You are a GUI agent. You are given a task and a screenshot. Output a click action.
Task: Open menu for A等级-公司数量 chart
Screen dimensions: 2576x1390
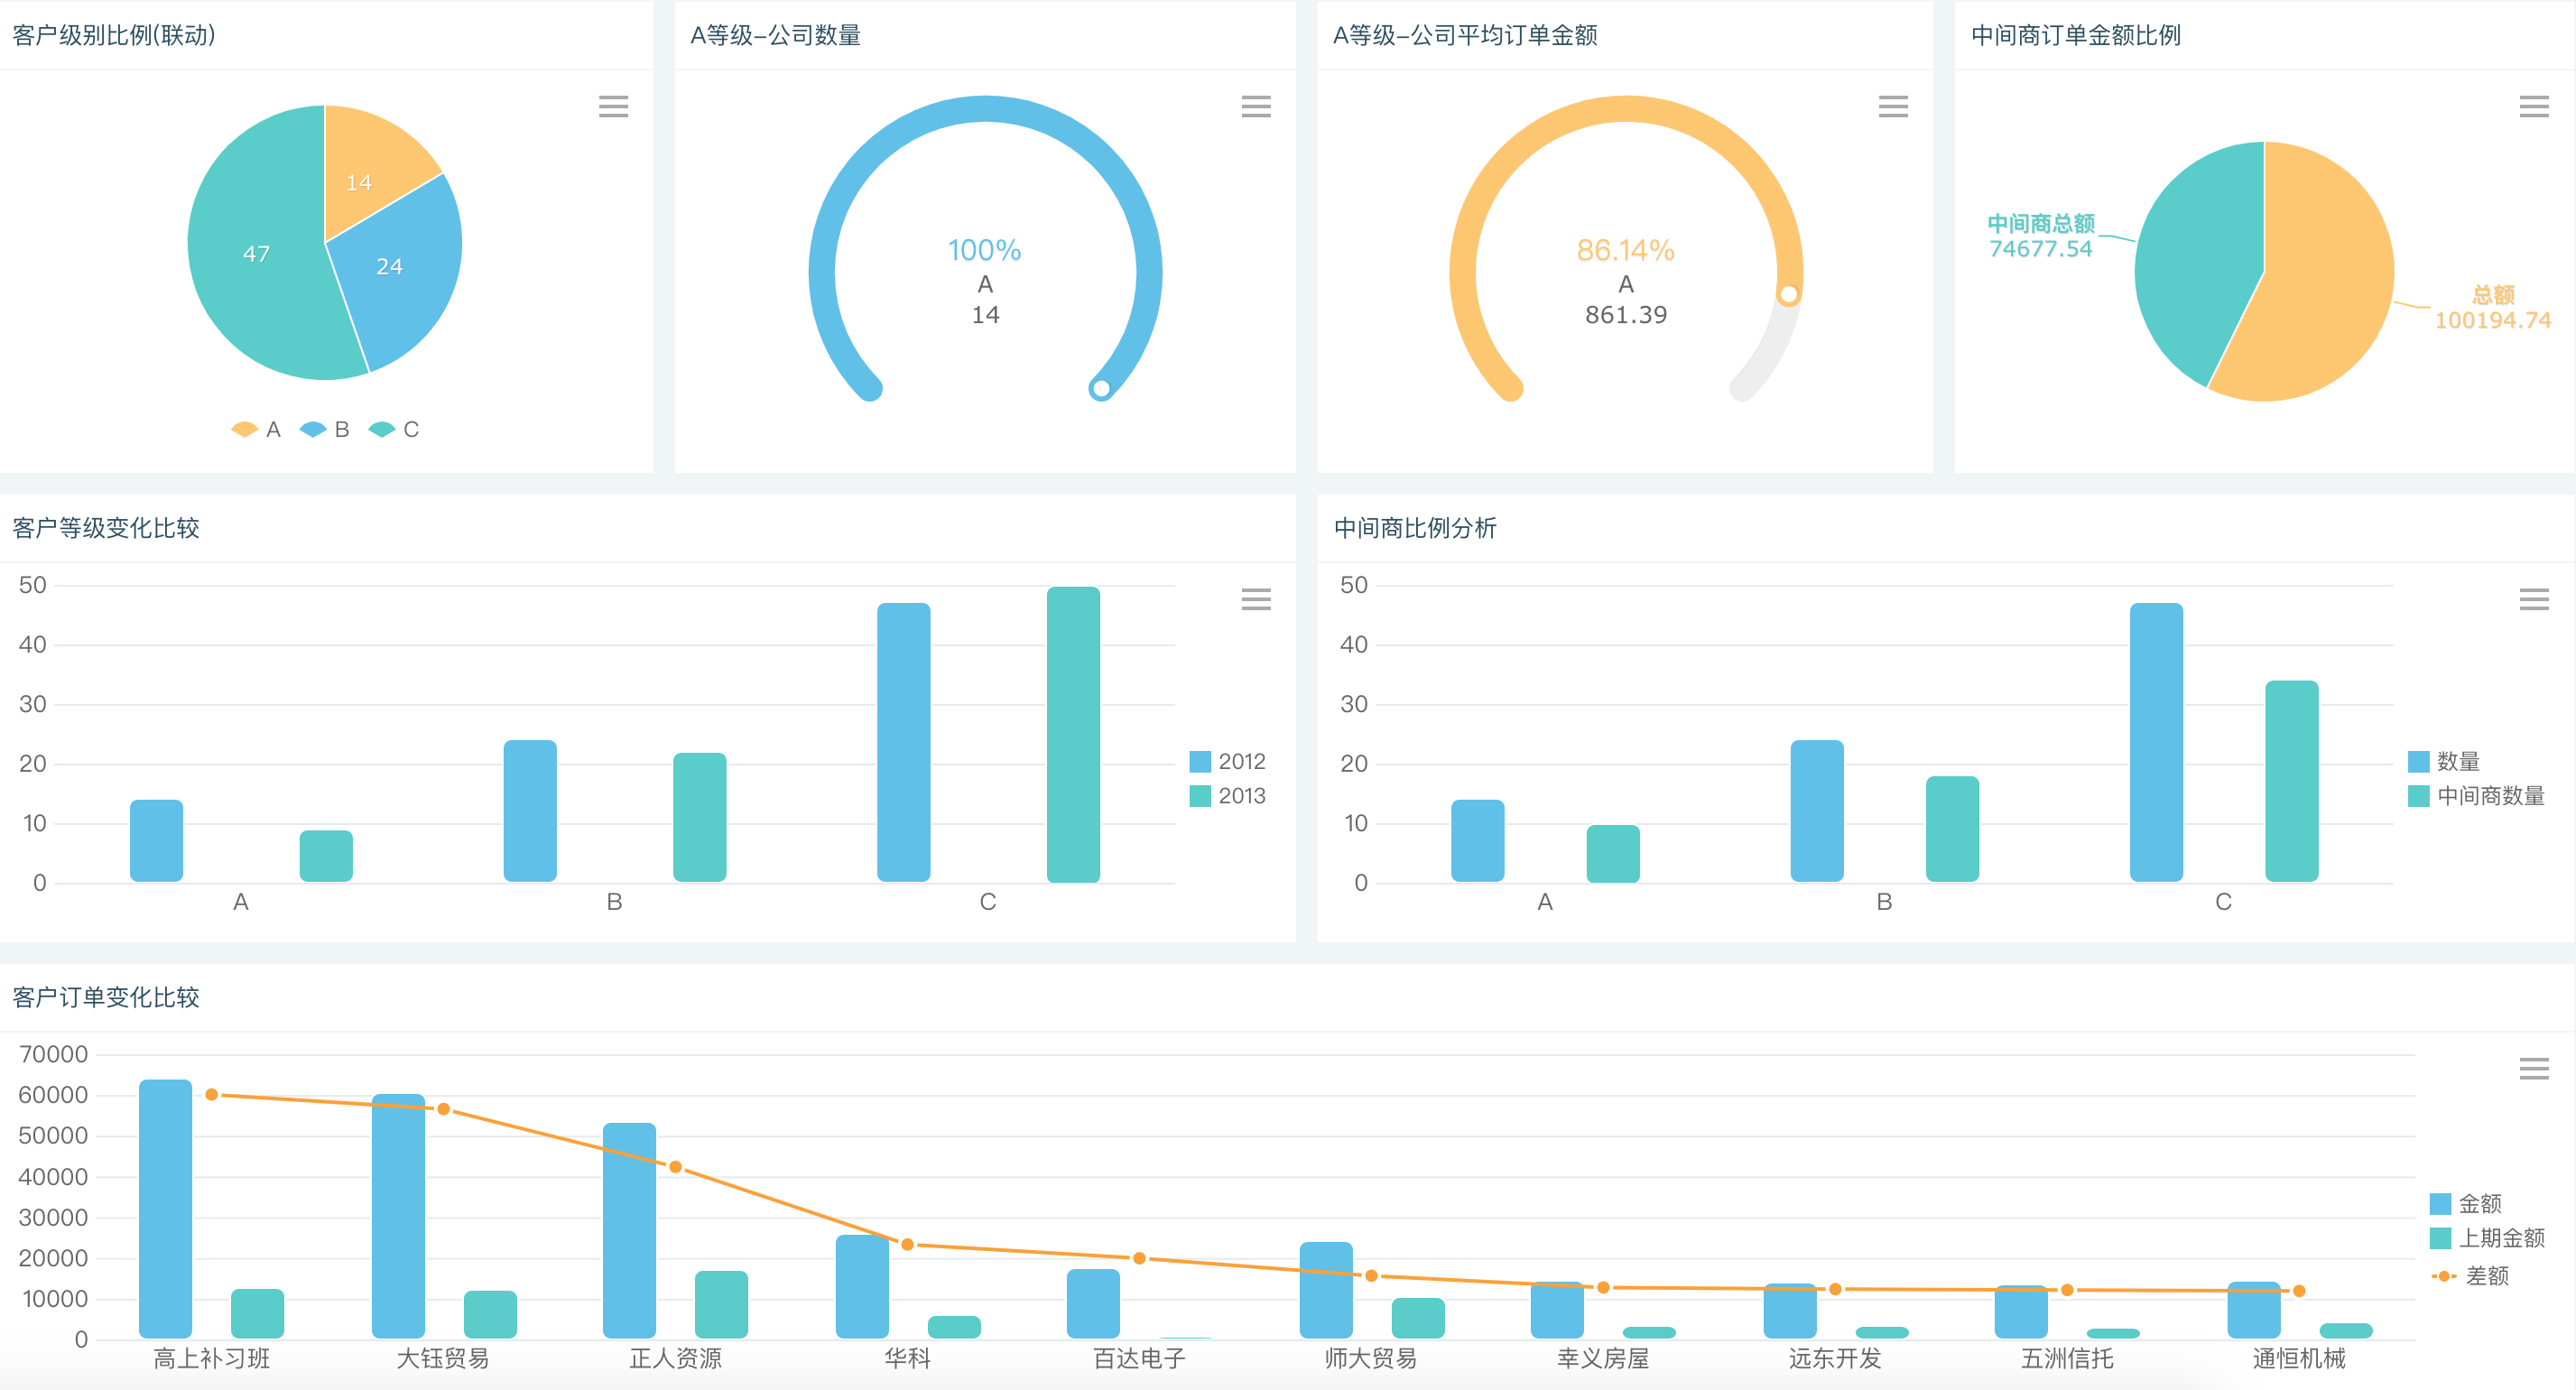click(1258, 107)
